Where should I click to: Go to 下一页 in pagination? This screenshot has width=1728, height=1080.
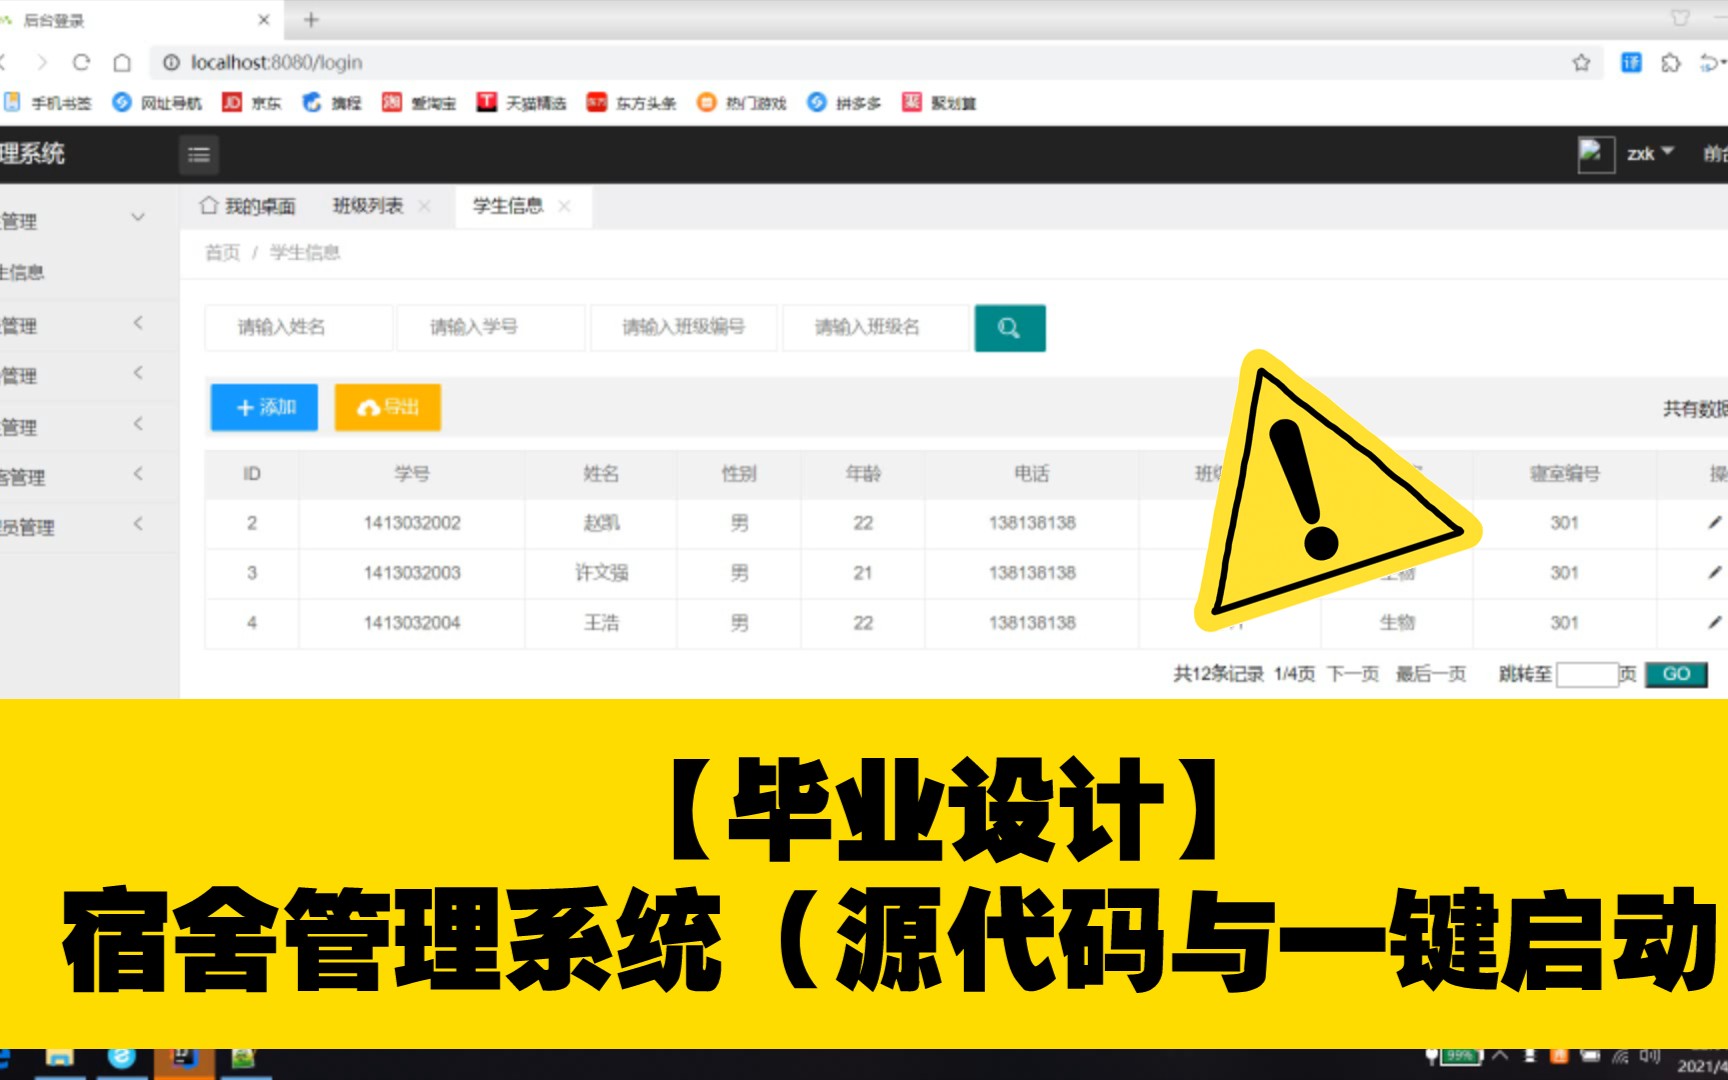tap(1353, 674)
